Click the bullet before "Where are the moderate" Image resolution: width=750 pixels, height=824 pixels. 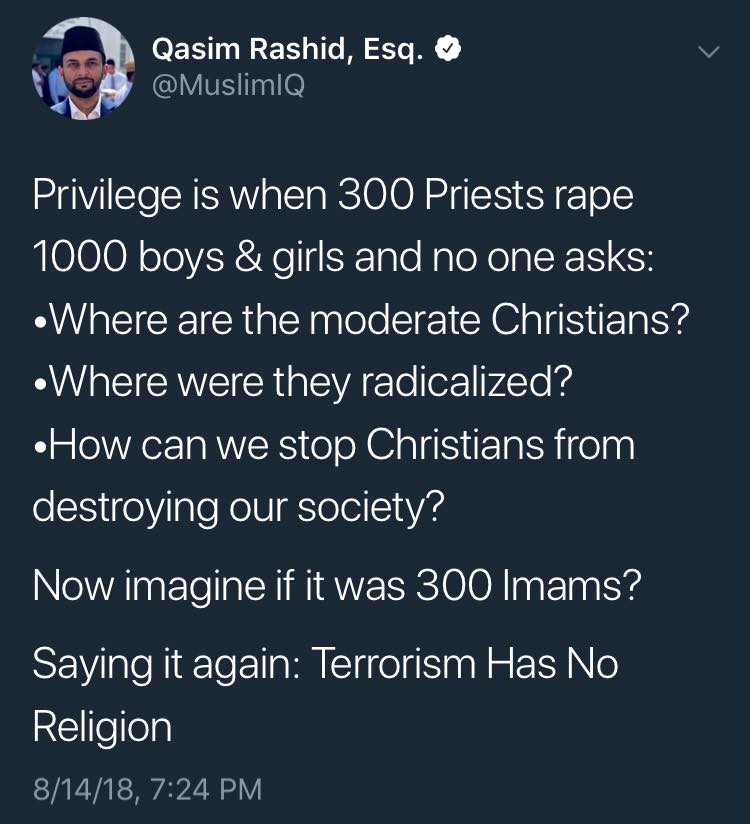click(x=40, y=323)
